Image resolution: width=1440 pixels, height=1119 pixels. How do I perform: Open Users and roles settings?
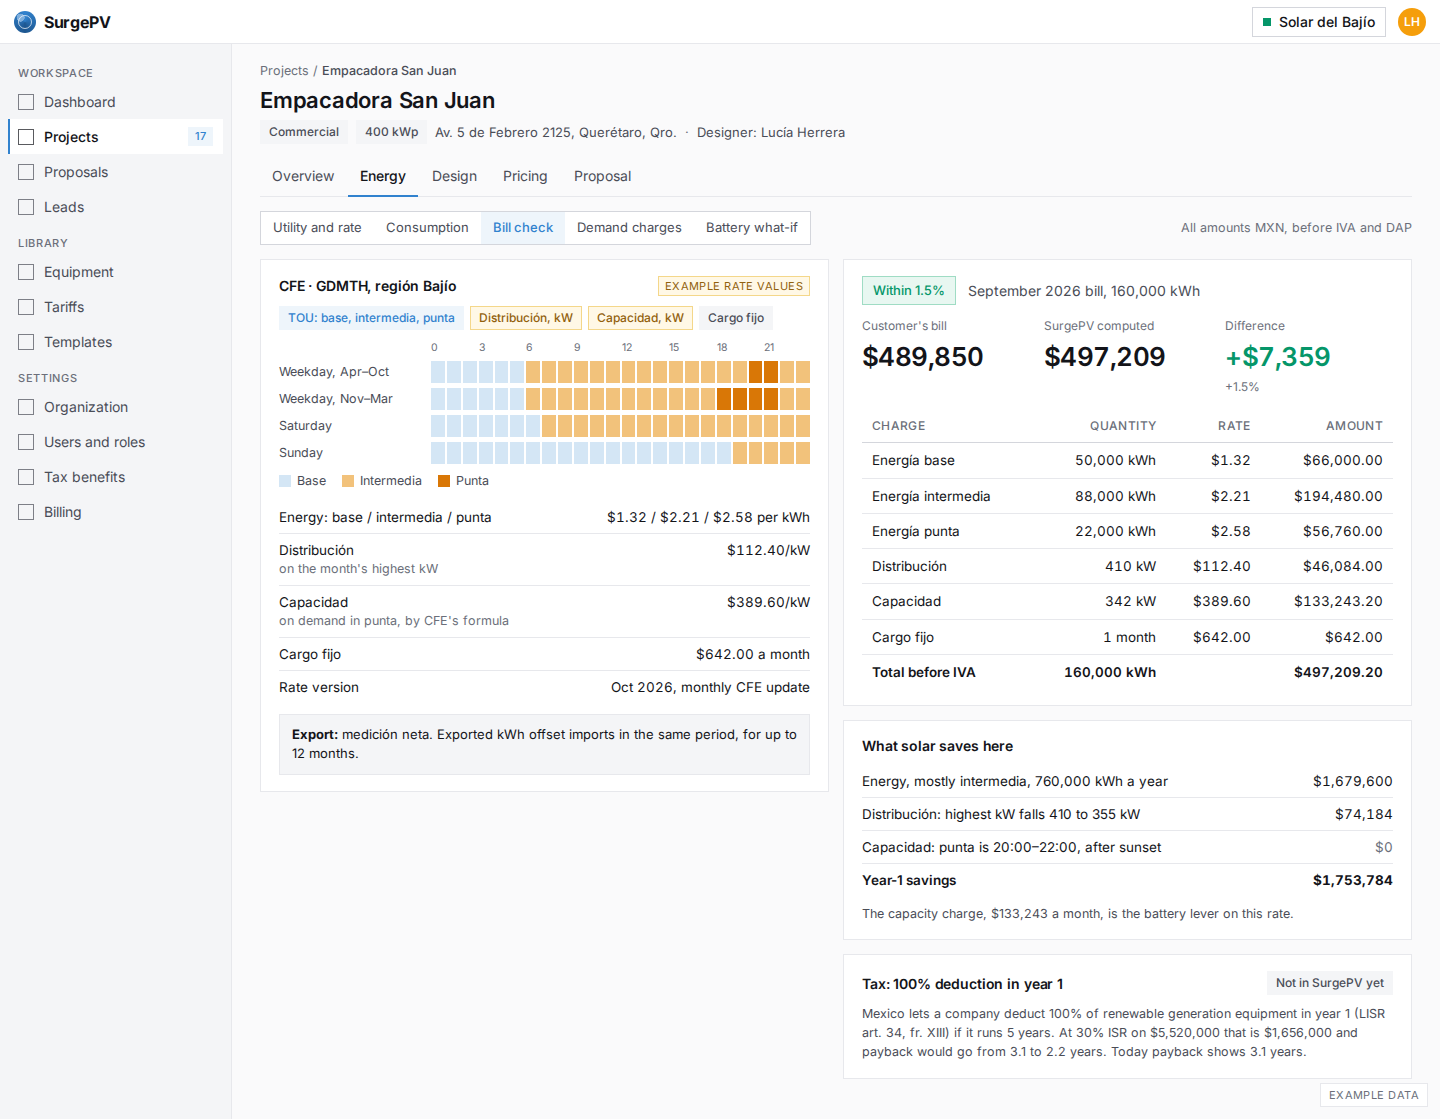point(115,442)
